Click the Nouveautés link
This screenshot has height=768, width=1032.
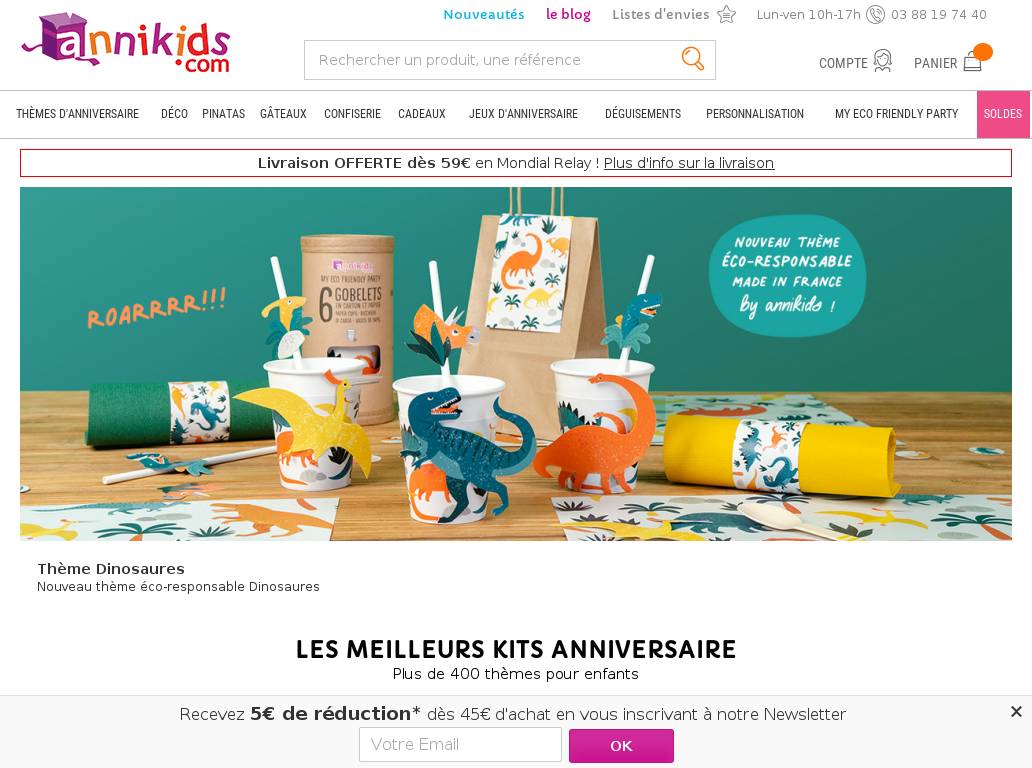pos(484,14)
